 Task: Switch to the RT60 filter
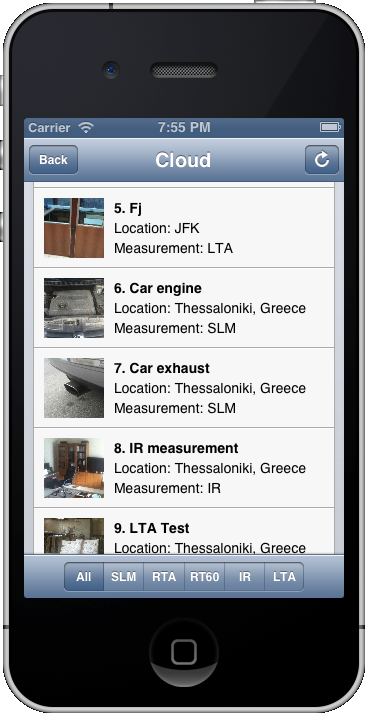click(x=204, y=577)
